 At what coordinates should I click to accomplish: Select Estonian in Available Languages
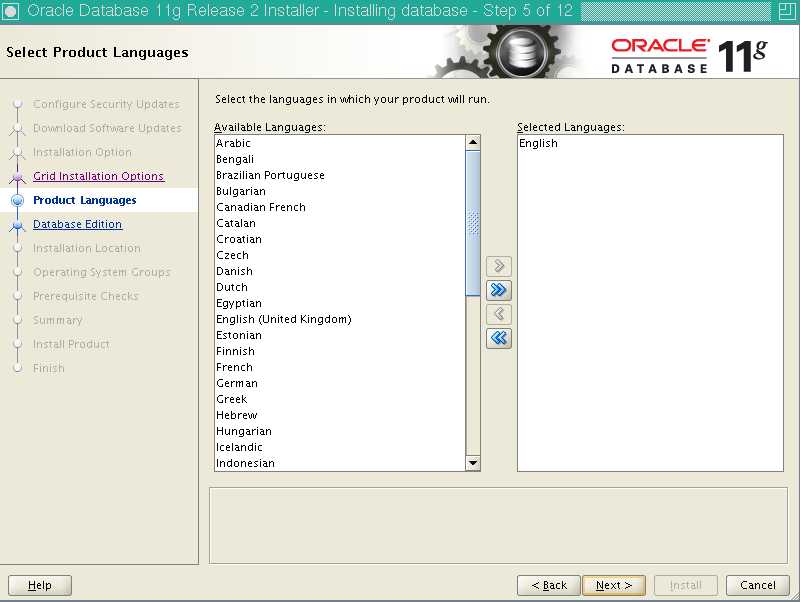coord(340,335)
